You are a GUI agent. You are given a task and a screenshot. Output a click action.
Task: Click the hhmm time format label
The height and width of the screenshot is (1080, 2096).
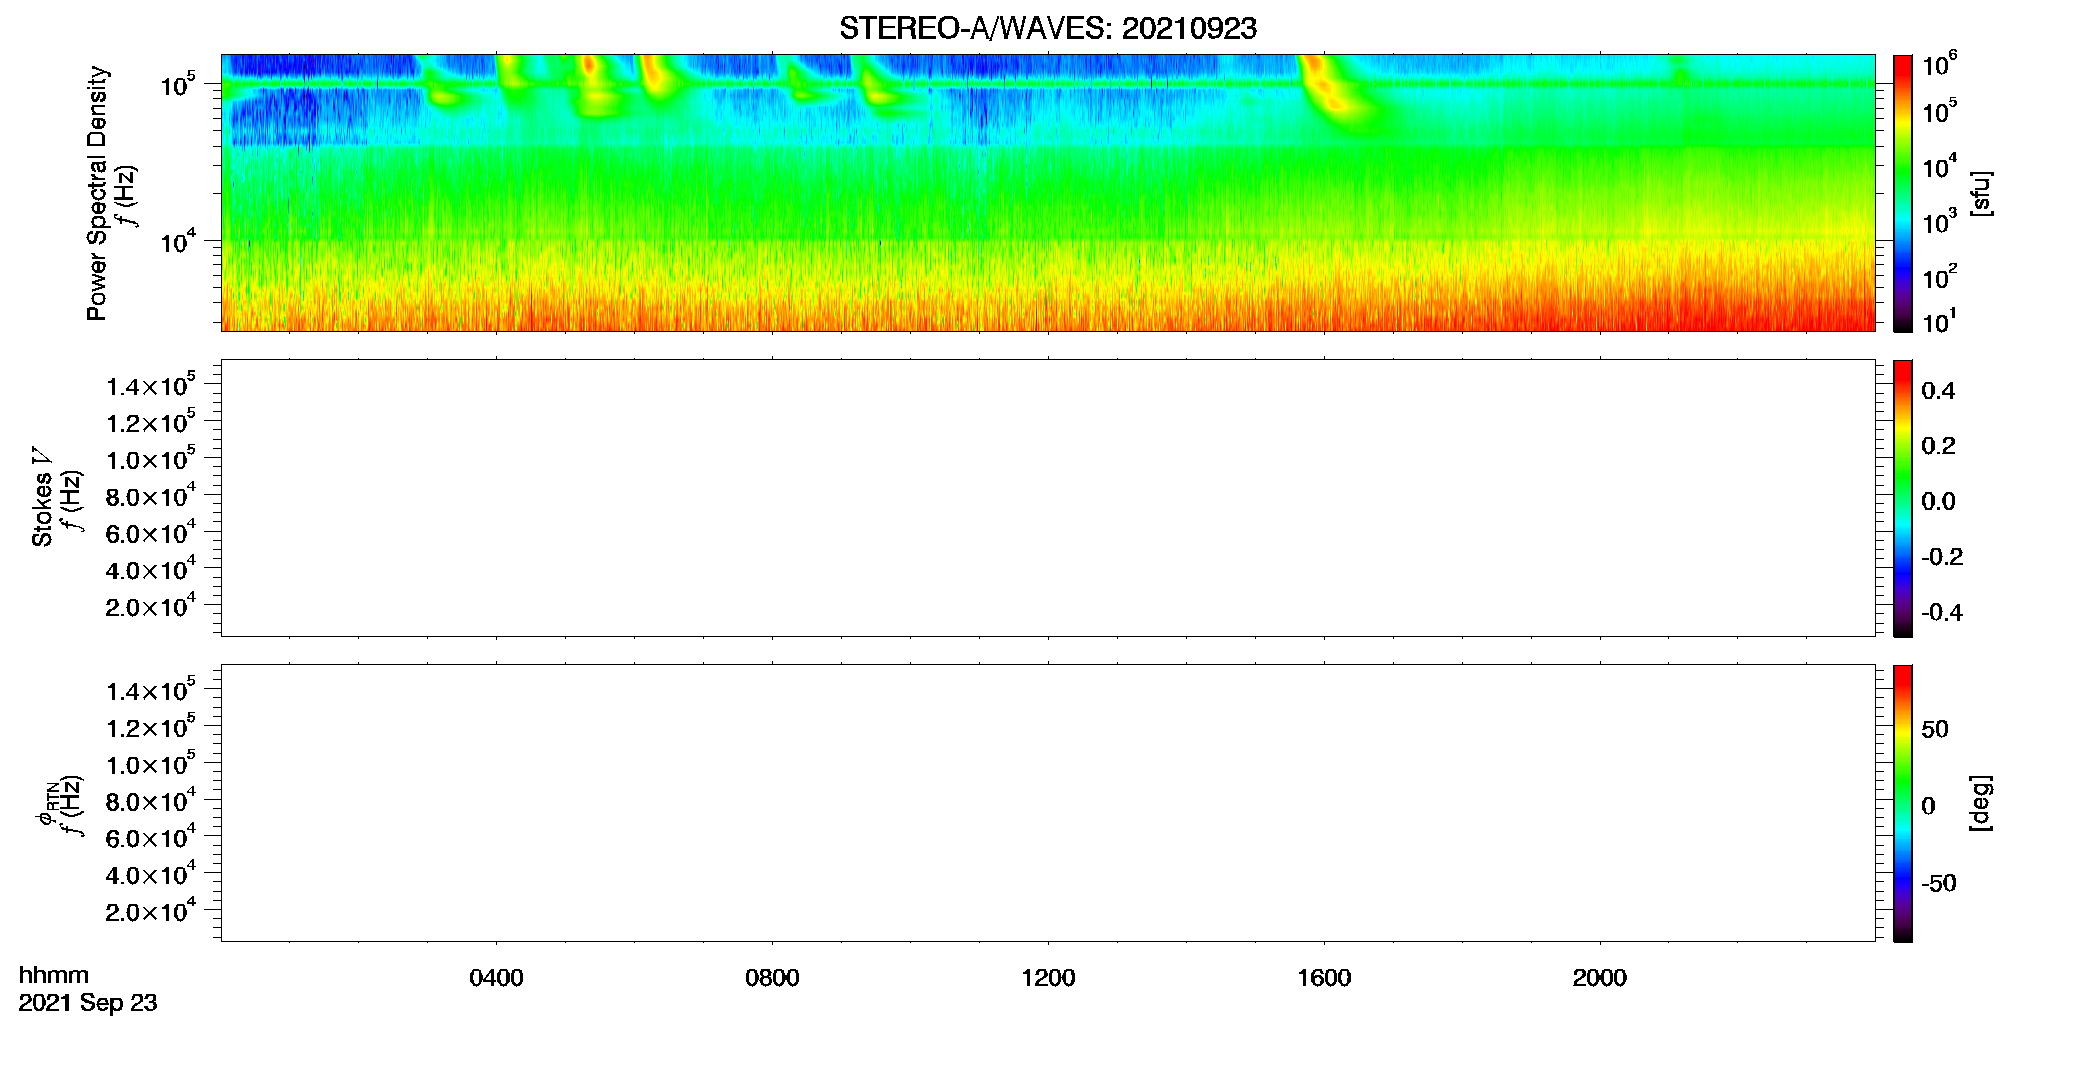(x=53, y=975)
